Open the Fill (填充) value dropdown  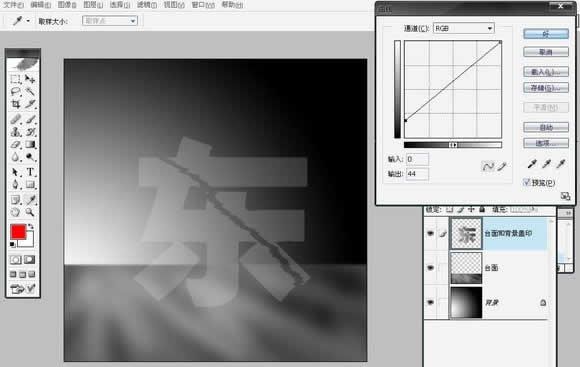click(x=535, y=209)
